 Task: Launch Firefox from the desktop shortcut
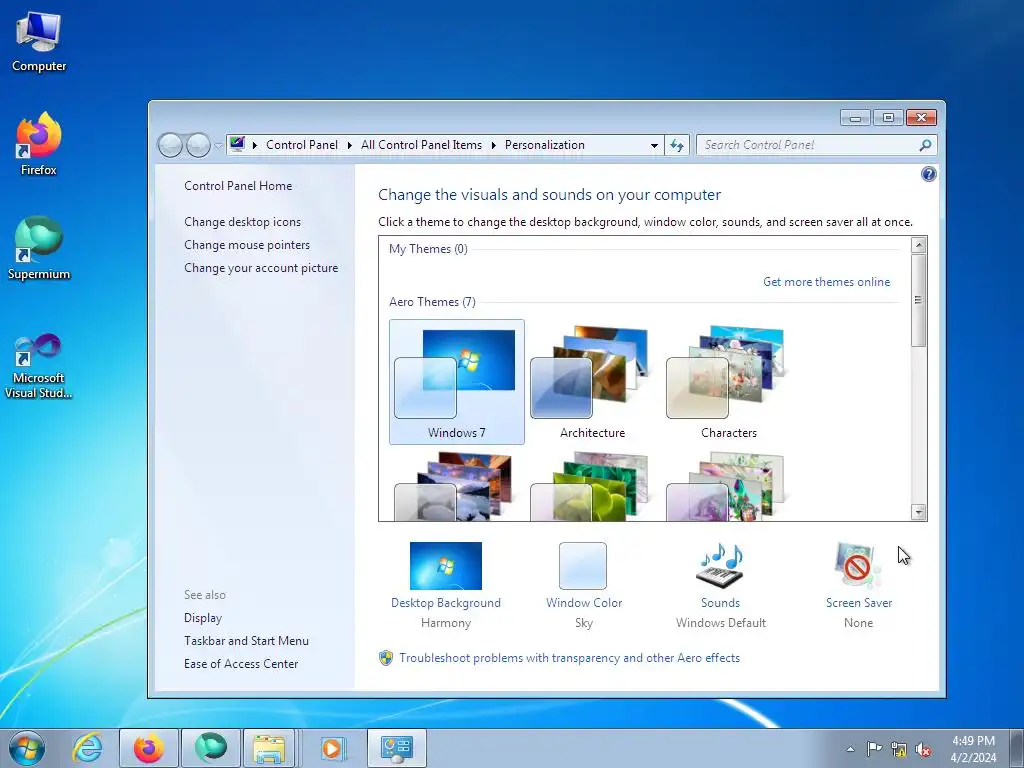click(x=39, y=144)
